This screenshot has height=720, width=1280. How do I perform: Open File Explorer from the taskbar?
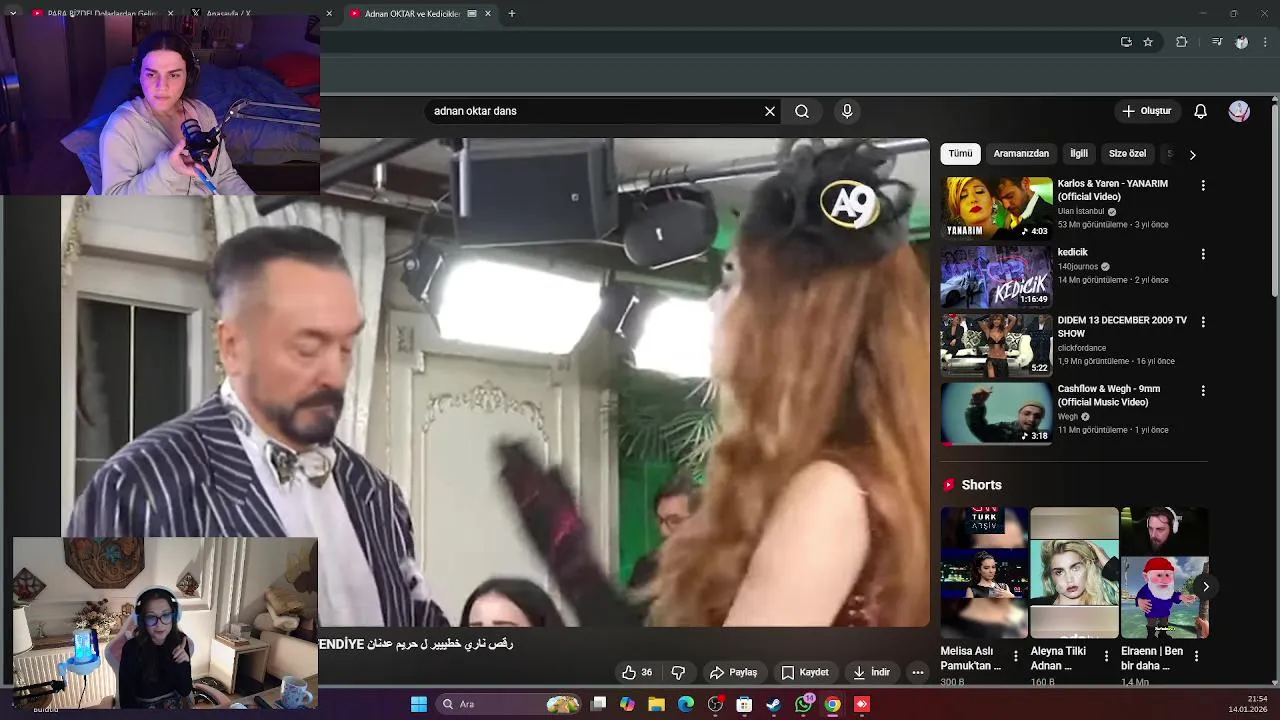coord(656,704)
